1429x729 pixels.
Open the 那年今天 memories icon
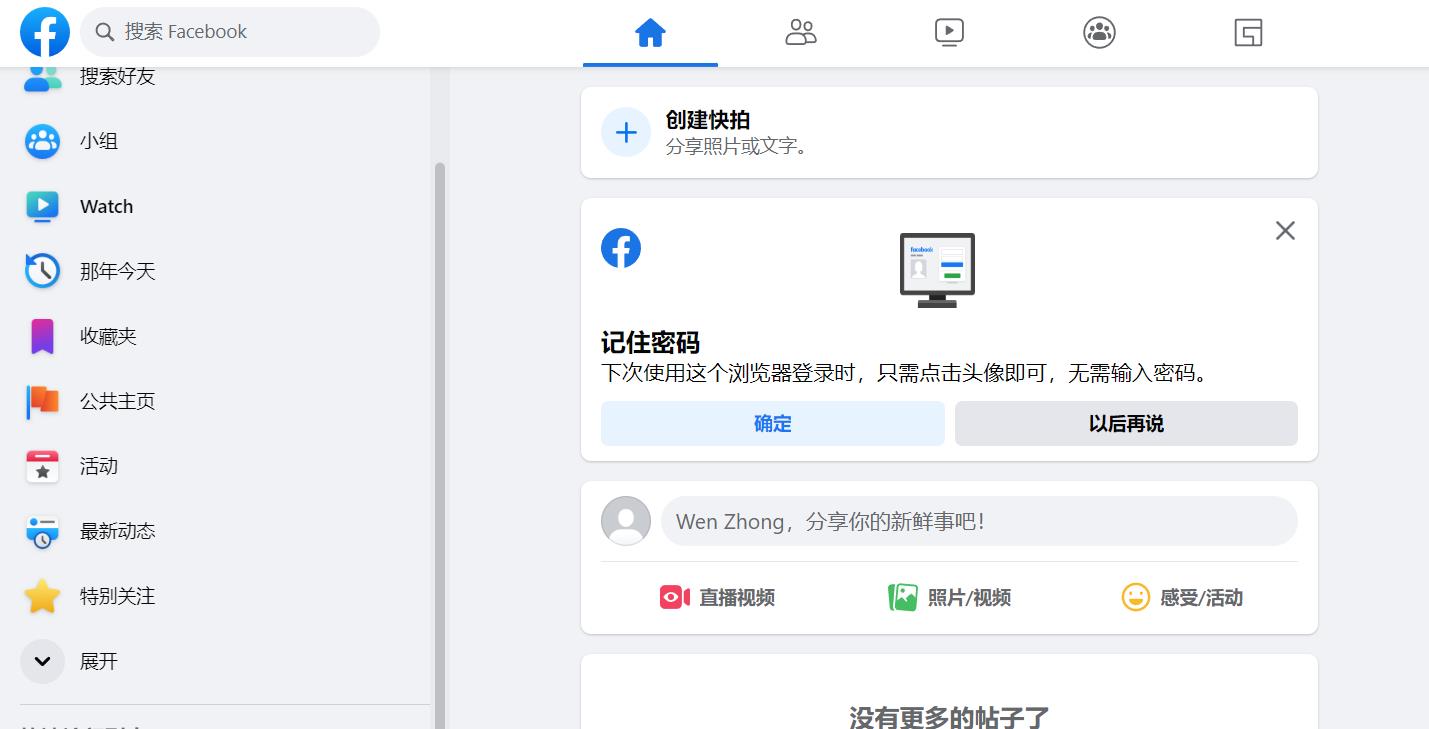(x=42, y=271)
